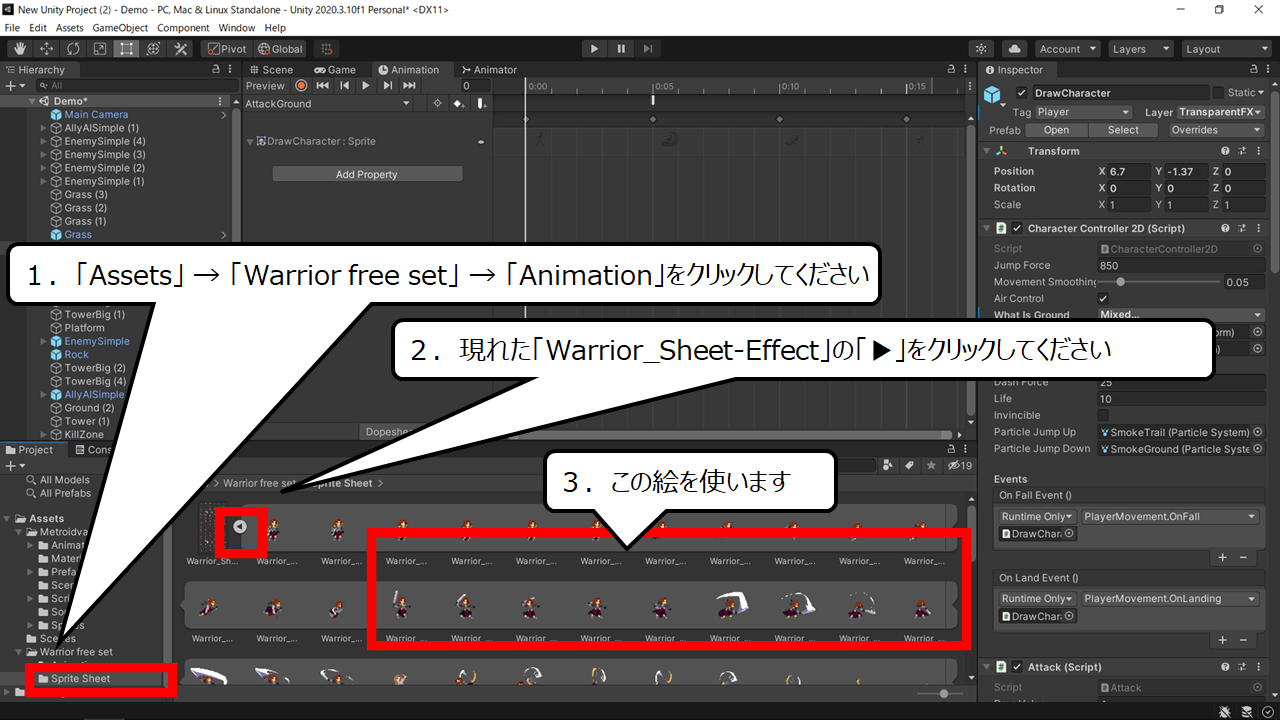Add a keyframe in Animation window
The image size is (1280, 720).
click(x=459, y=104)
